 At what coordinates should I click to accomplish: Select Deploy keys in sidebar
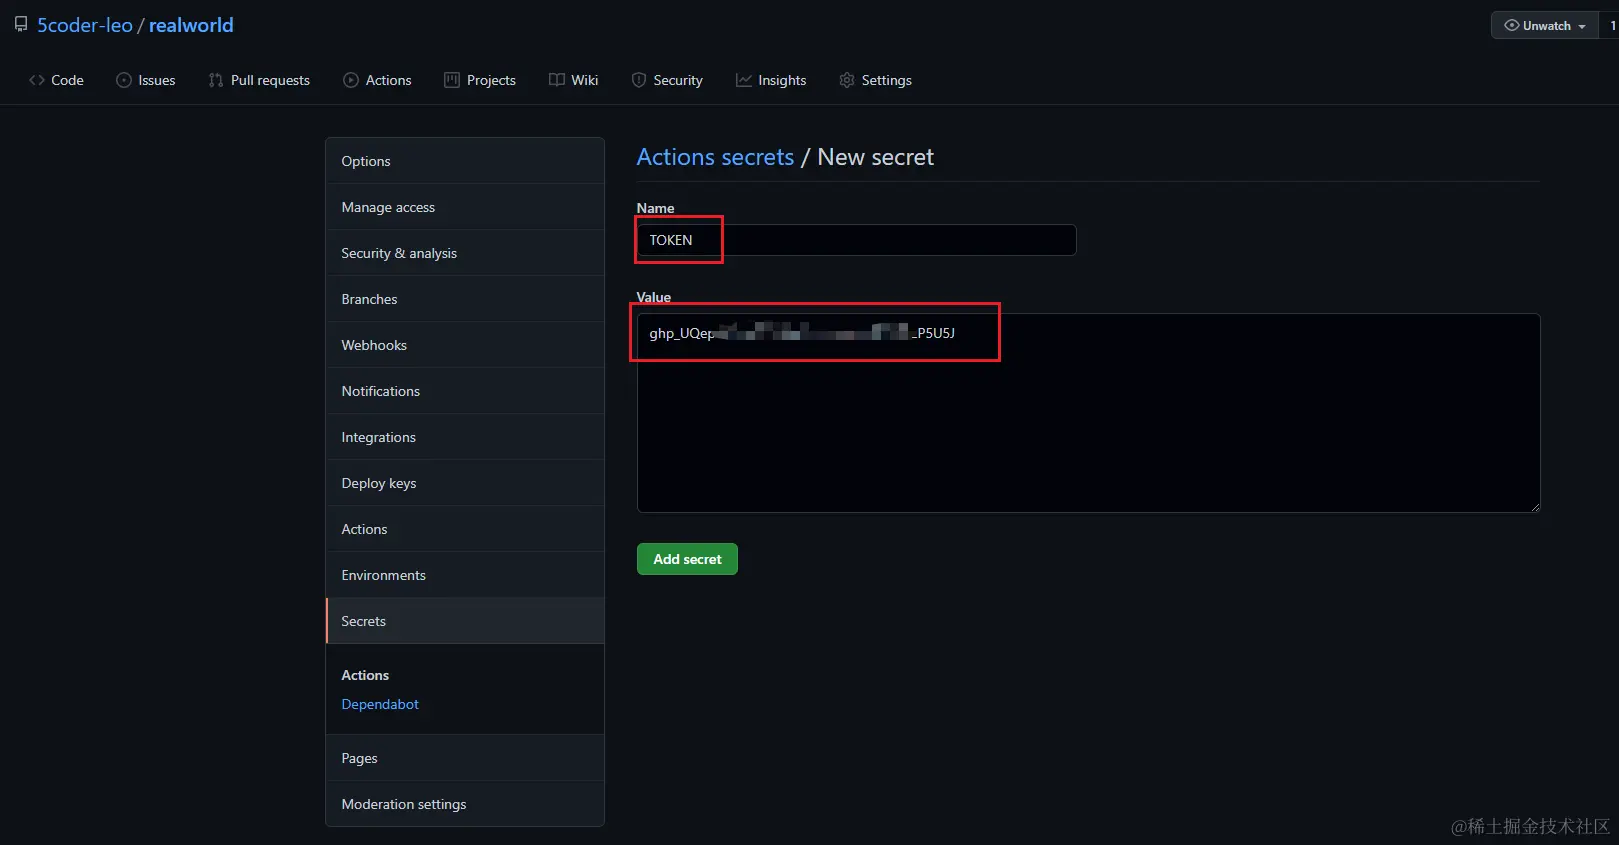click(x=465, y=483)
